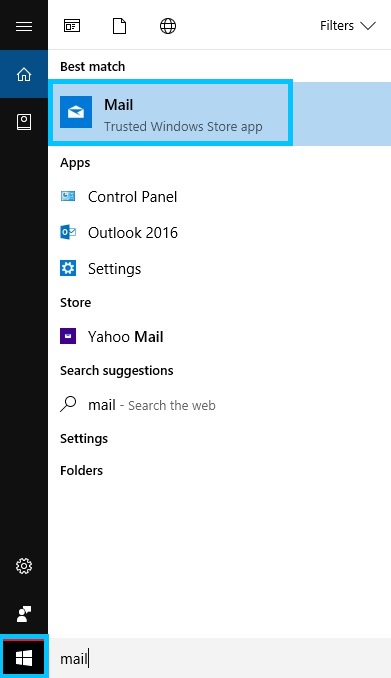Expand the Settings results category
This screenshot has width=391, height=678.
pos(84,438)
